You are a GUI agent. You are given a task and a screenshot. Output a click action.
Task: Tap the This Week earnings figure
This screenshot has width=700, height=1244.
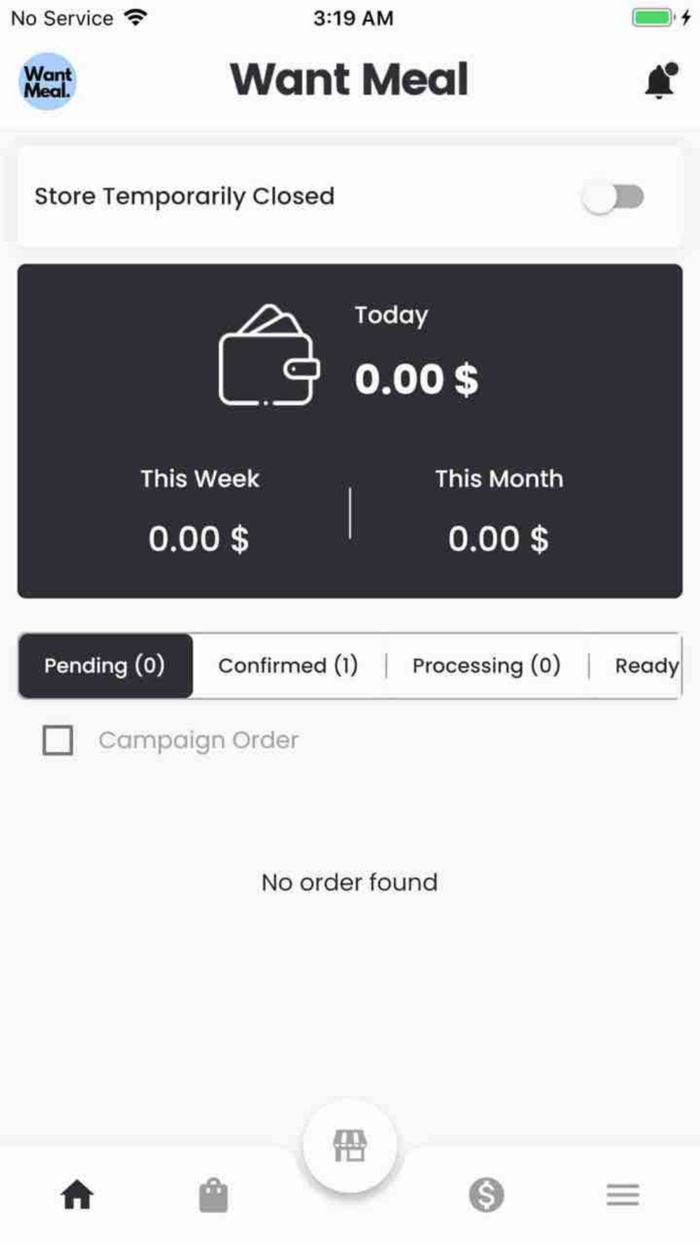pyautogui.click(x=199, y=539)
